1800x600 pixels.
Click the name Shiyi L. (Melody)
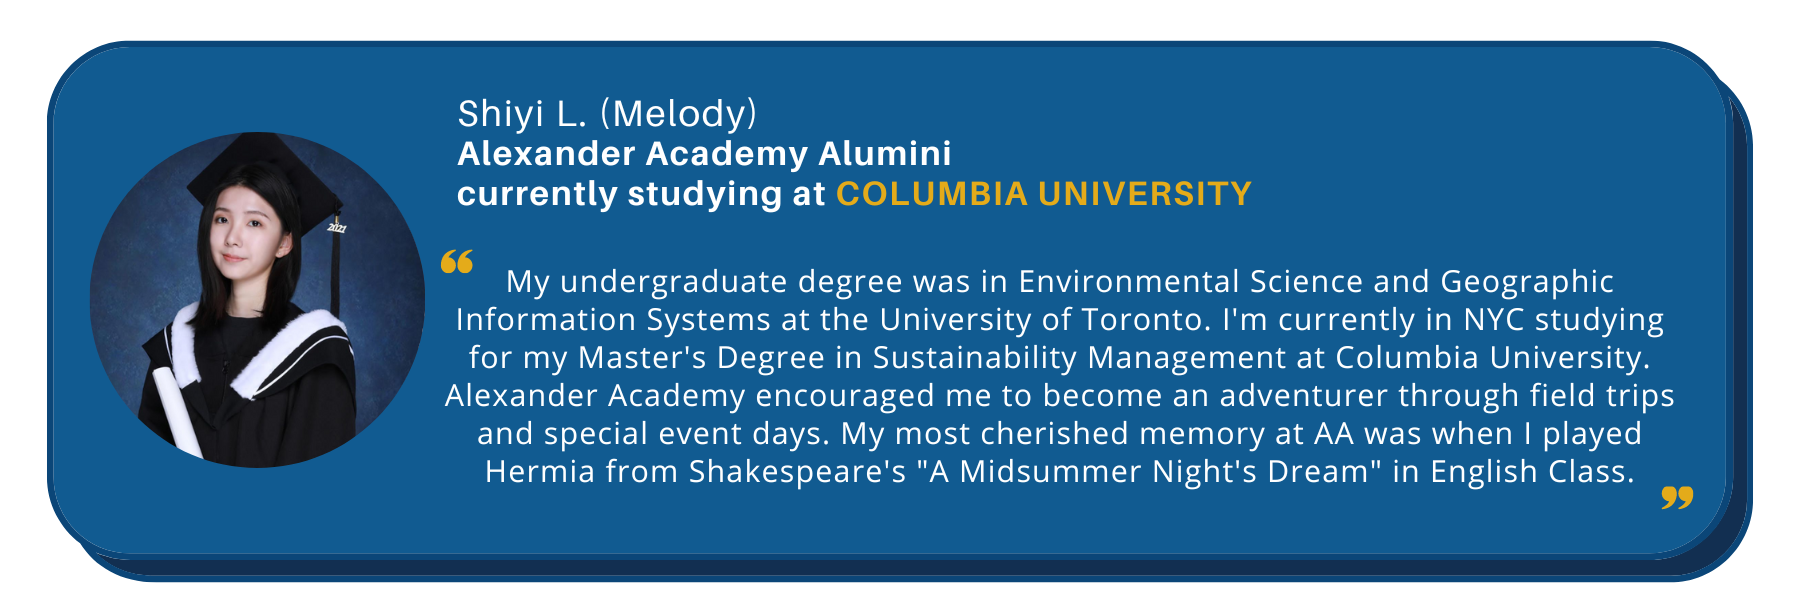(607, 114)
